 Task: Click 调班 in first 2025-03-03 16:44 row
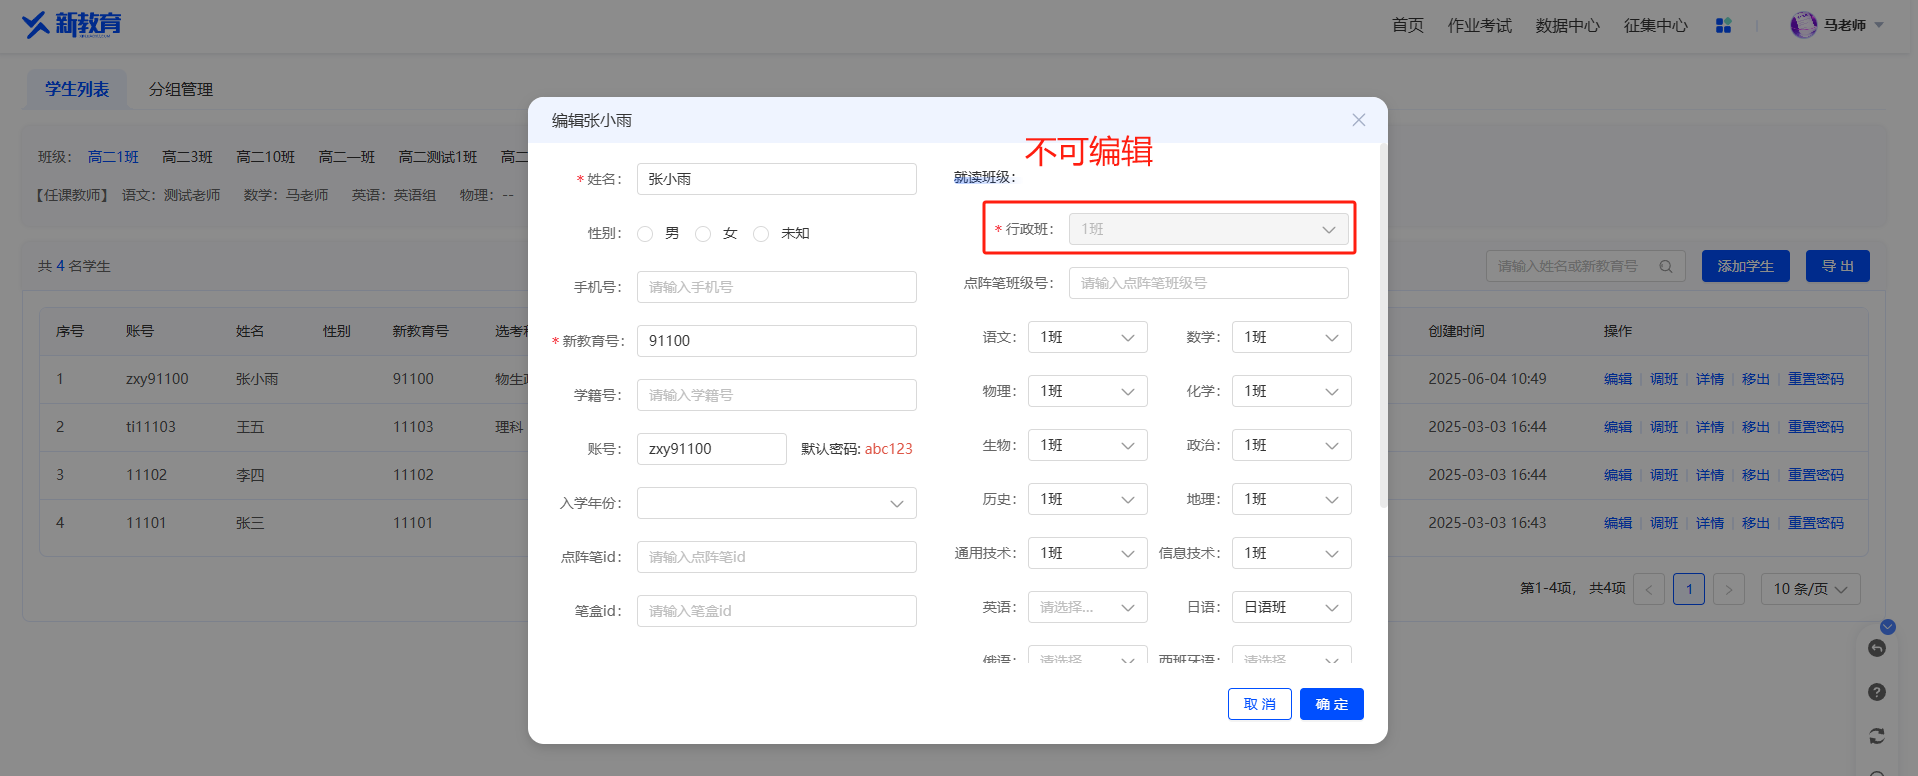pyautogui.click(x=1664, y=427)
